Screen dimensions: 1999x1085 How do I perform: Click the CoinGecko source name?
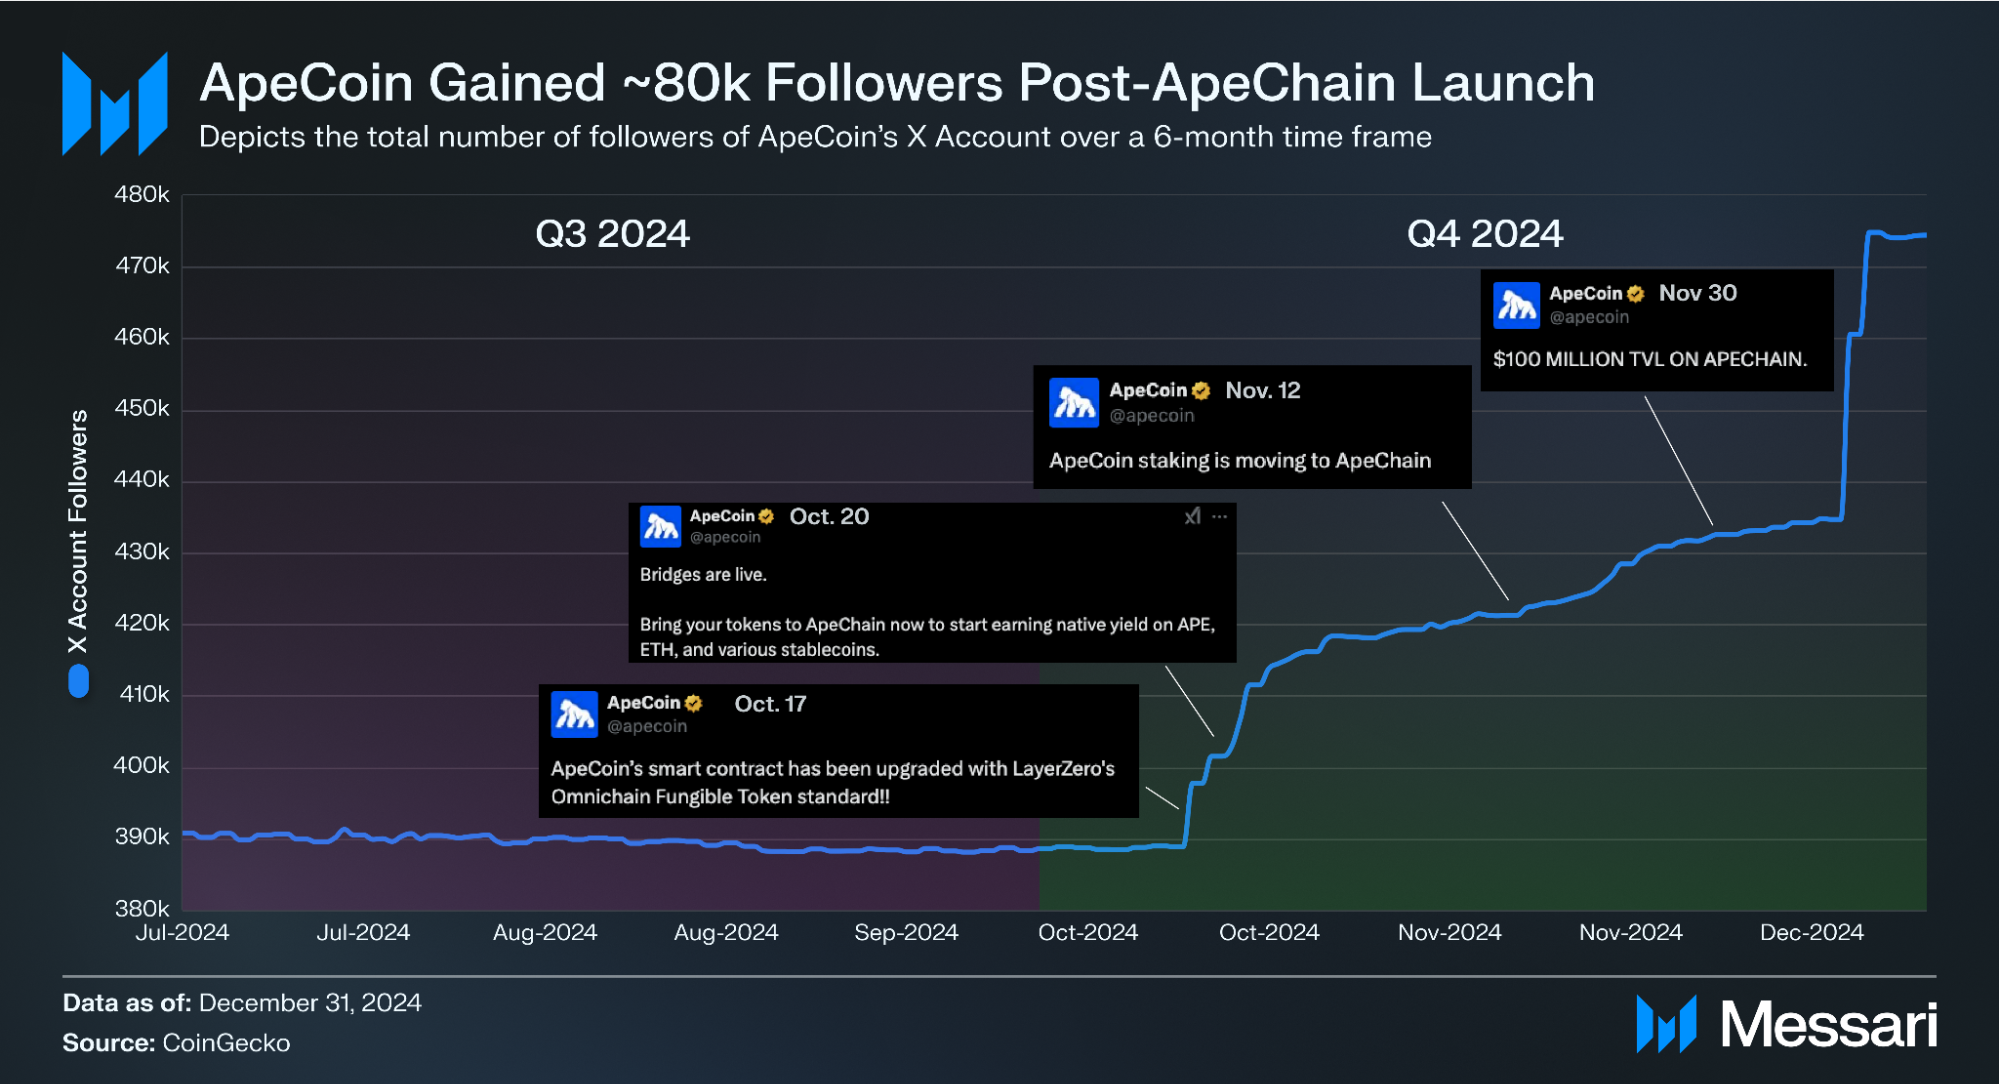pyautogui.click(x=226, y=1043)
